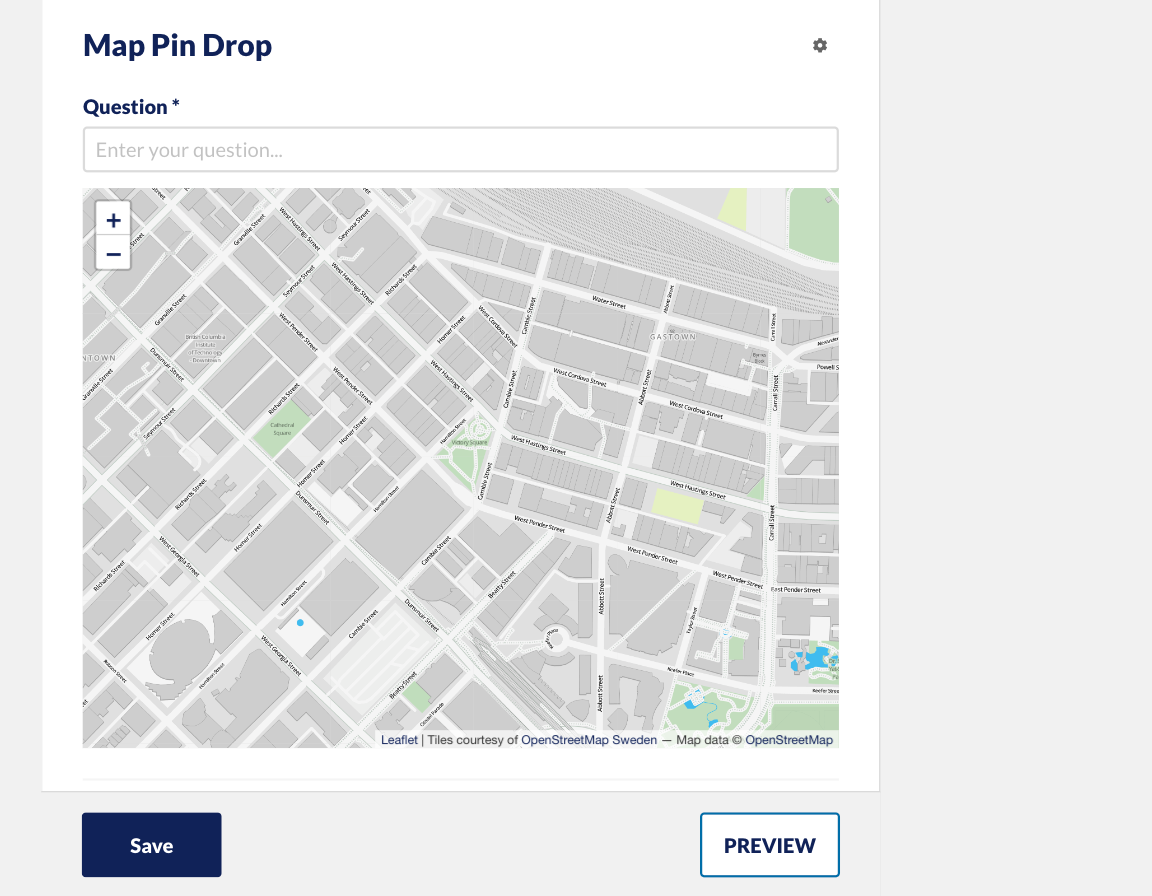Zoom out of the map with minus button
Screen dimensions: 1152x896
113,253
